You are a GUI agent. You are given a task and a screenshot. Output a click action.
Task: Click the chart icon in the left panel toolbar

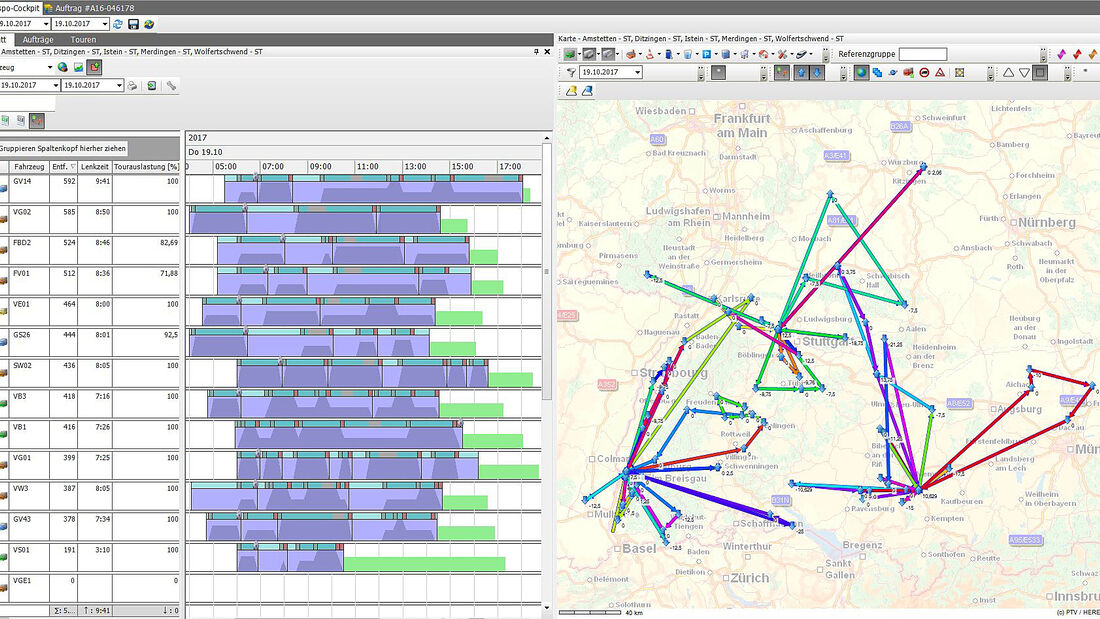pos(79,67)
